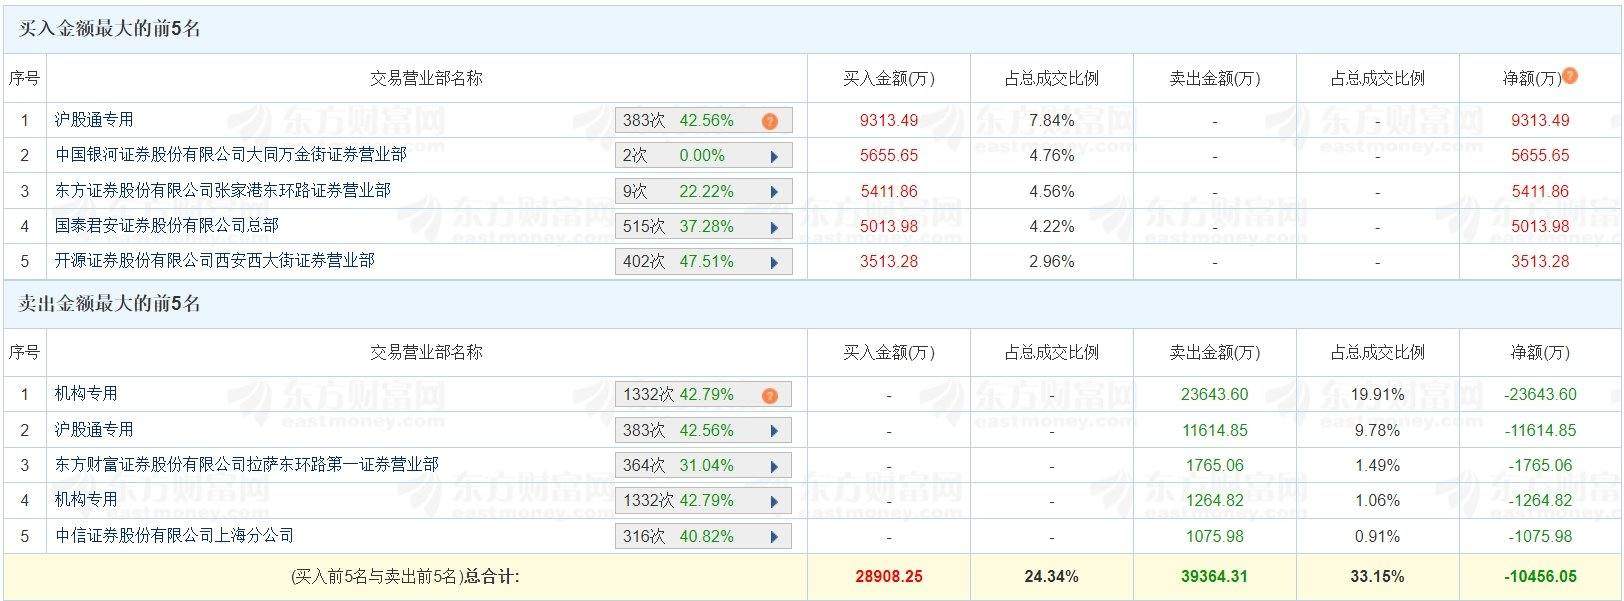Open 中国银河证券大同万金街证券营业部 link
The width and height of the screenshot is (1624, 601).
tap(230, 155)
